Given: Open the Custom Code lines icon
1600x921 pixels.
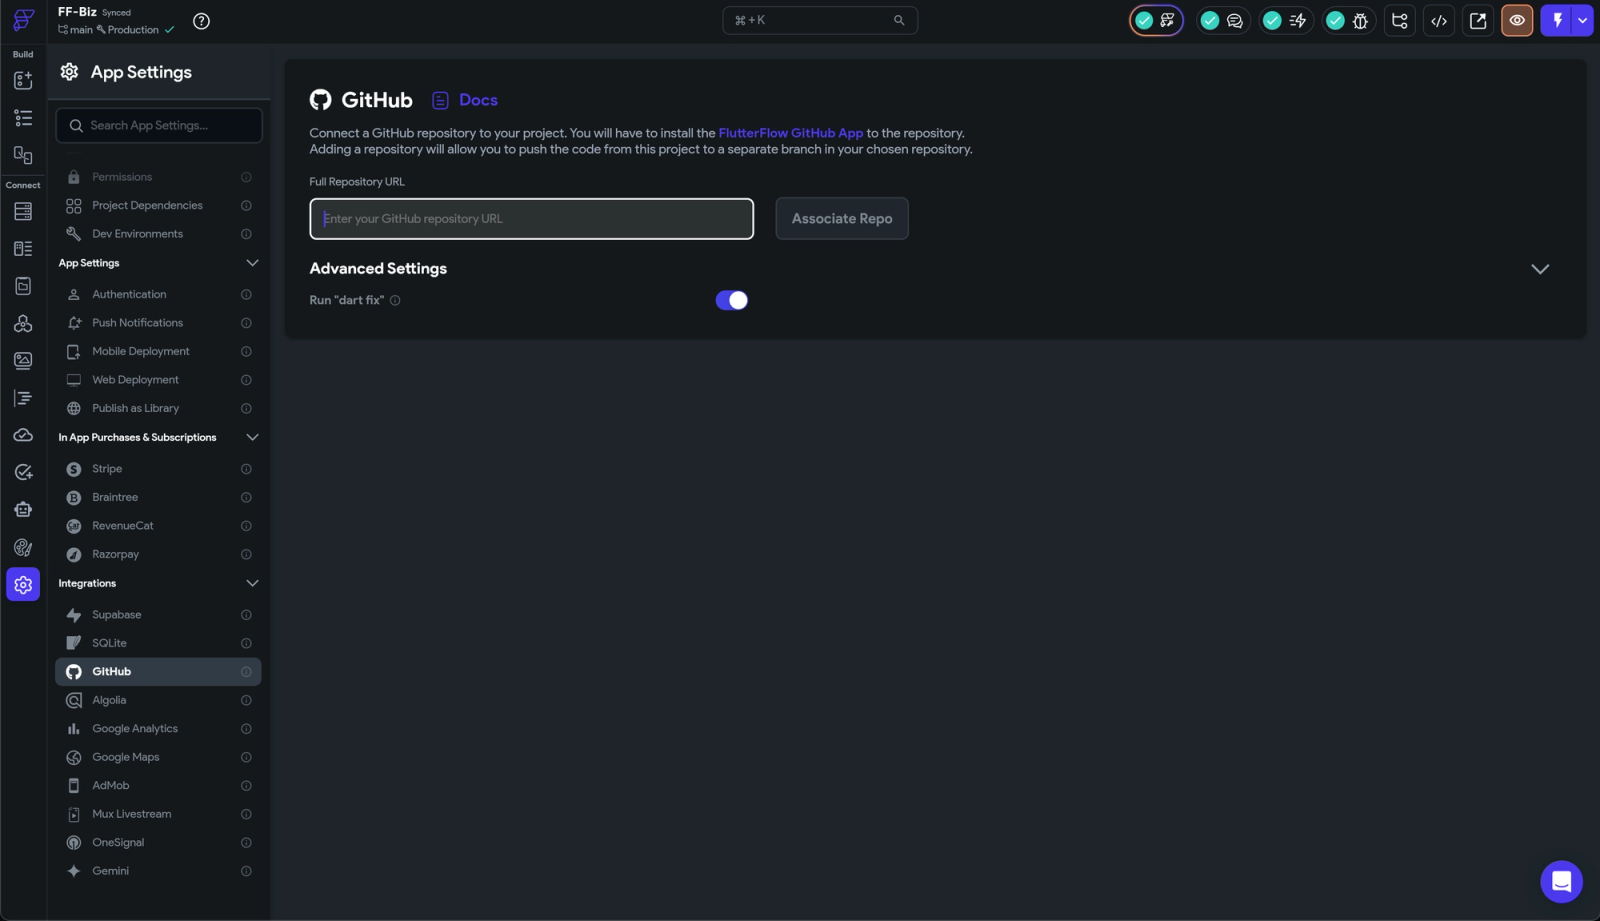Looking at the screenshot, I should tap(23, 398).
